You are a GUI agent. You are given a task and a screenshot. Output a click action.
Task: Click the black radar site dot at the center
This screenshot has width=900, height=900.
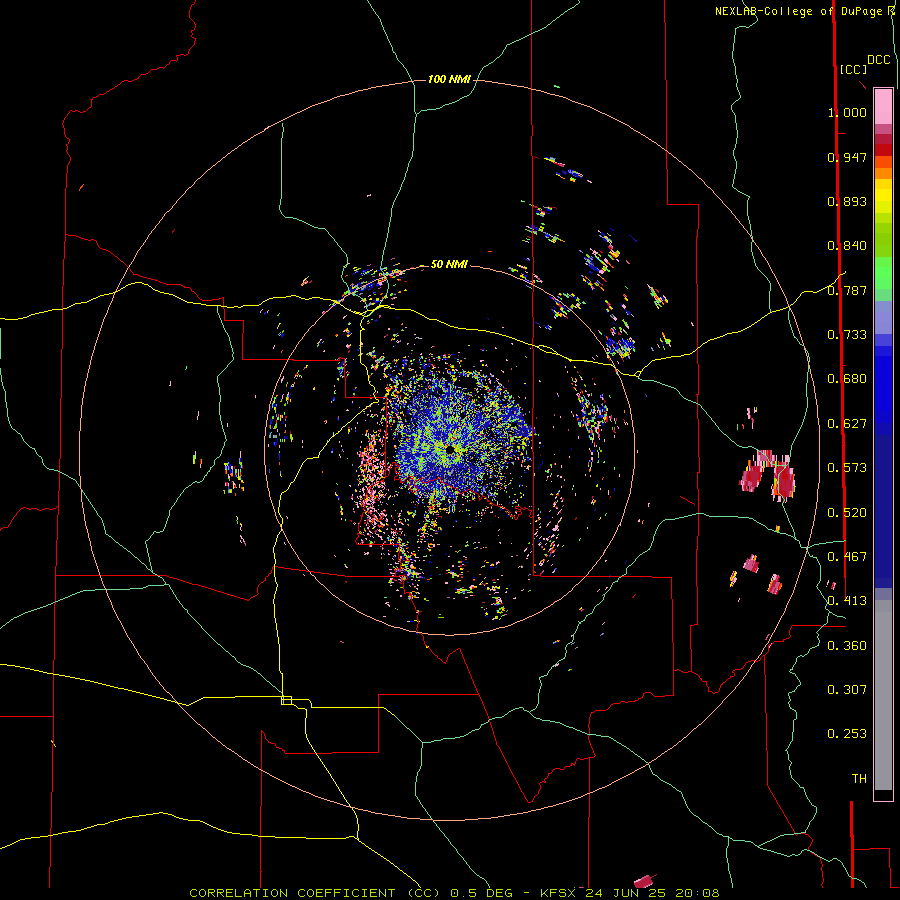coord(450,449)
